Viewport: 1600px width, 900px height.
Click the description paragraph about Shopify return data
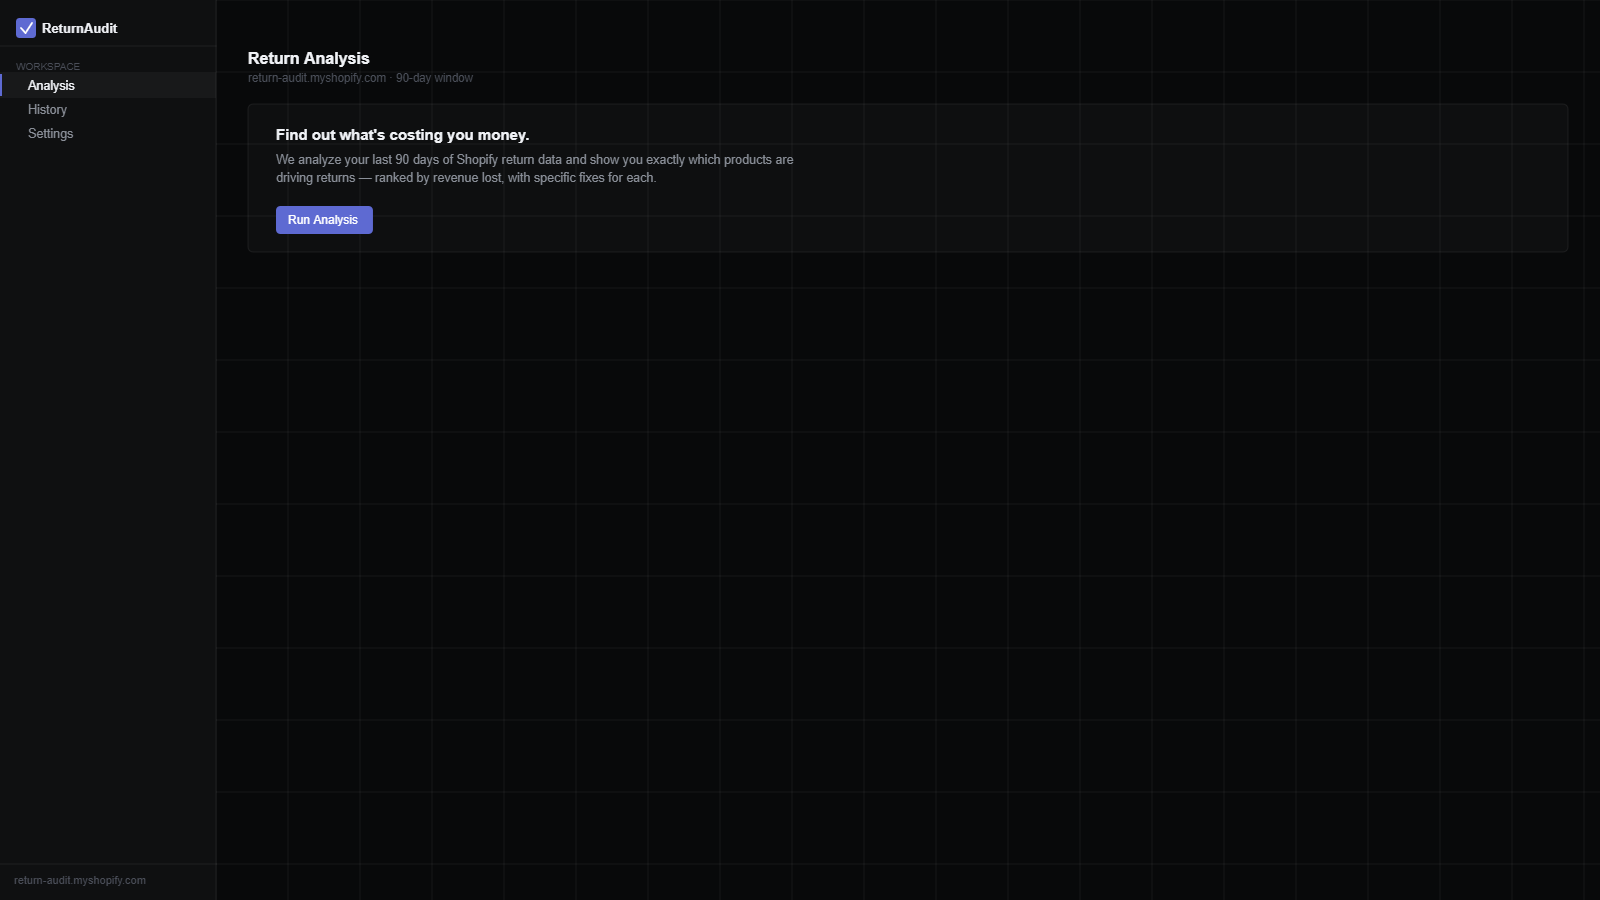click(535, 168)
